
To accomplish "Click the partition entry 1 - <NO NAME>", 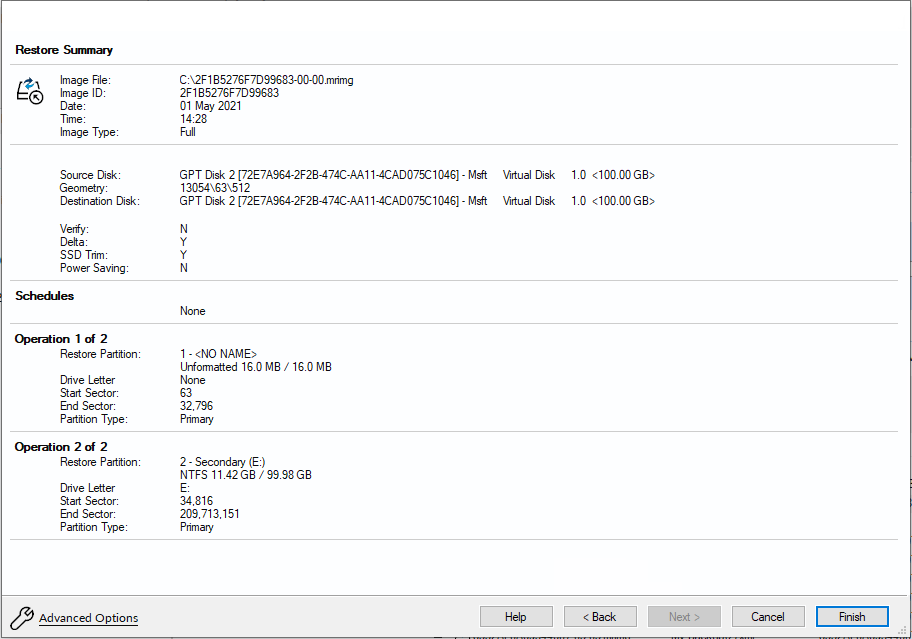I will coord(218,354).
